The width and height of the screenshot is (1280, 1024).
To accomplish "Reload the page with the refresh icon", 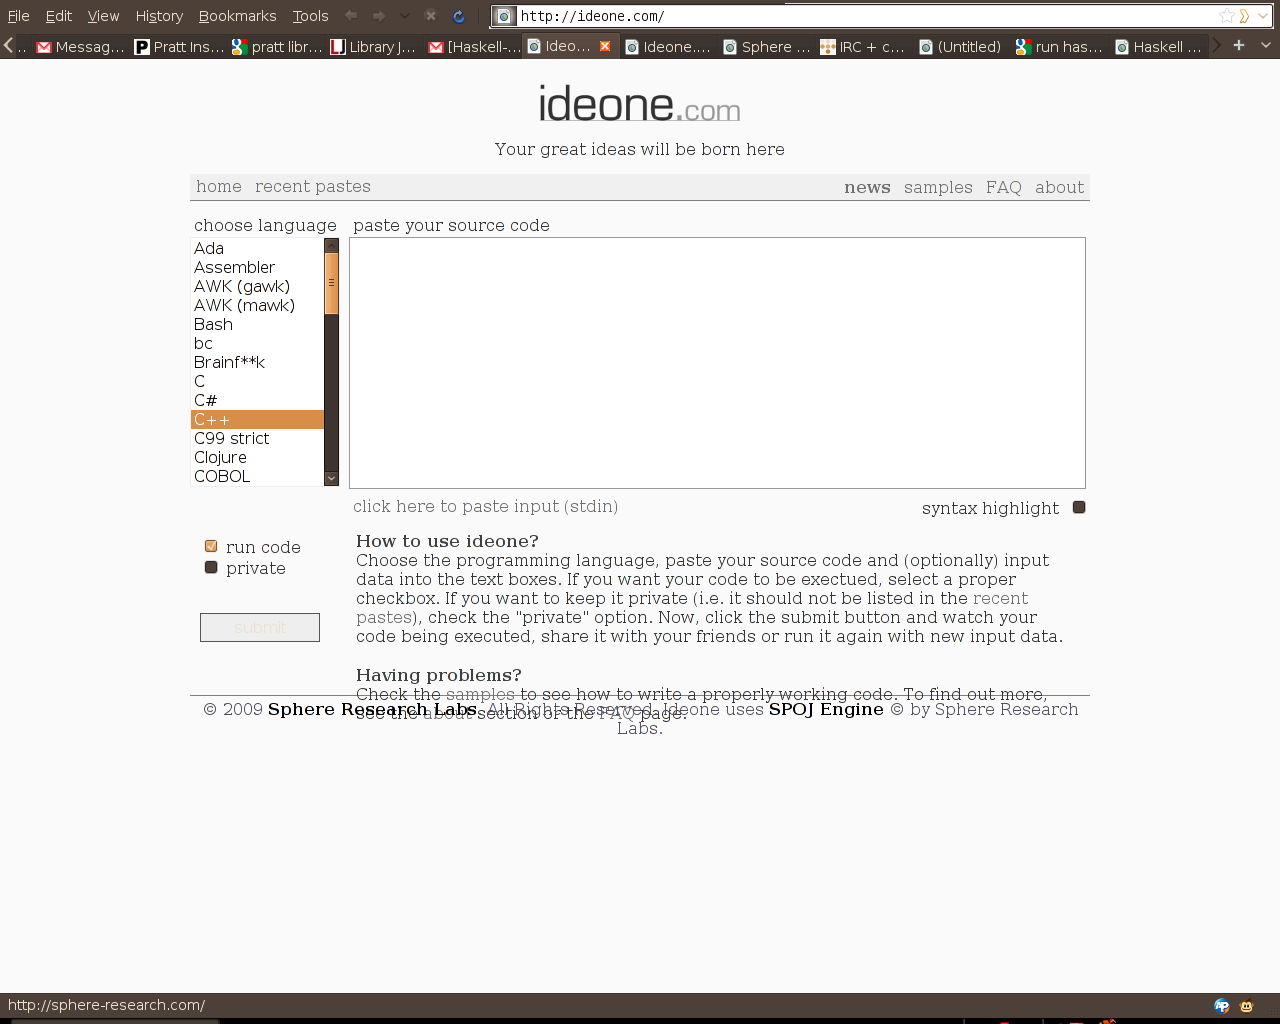I will click(459, 16).
